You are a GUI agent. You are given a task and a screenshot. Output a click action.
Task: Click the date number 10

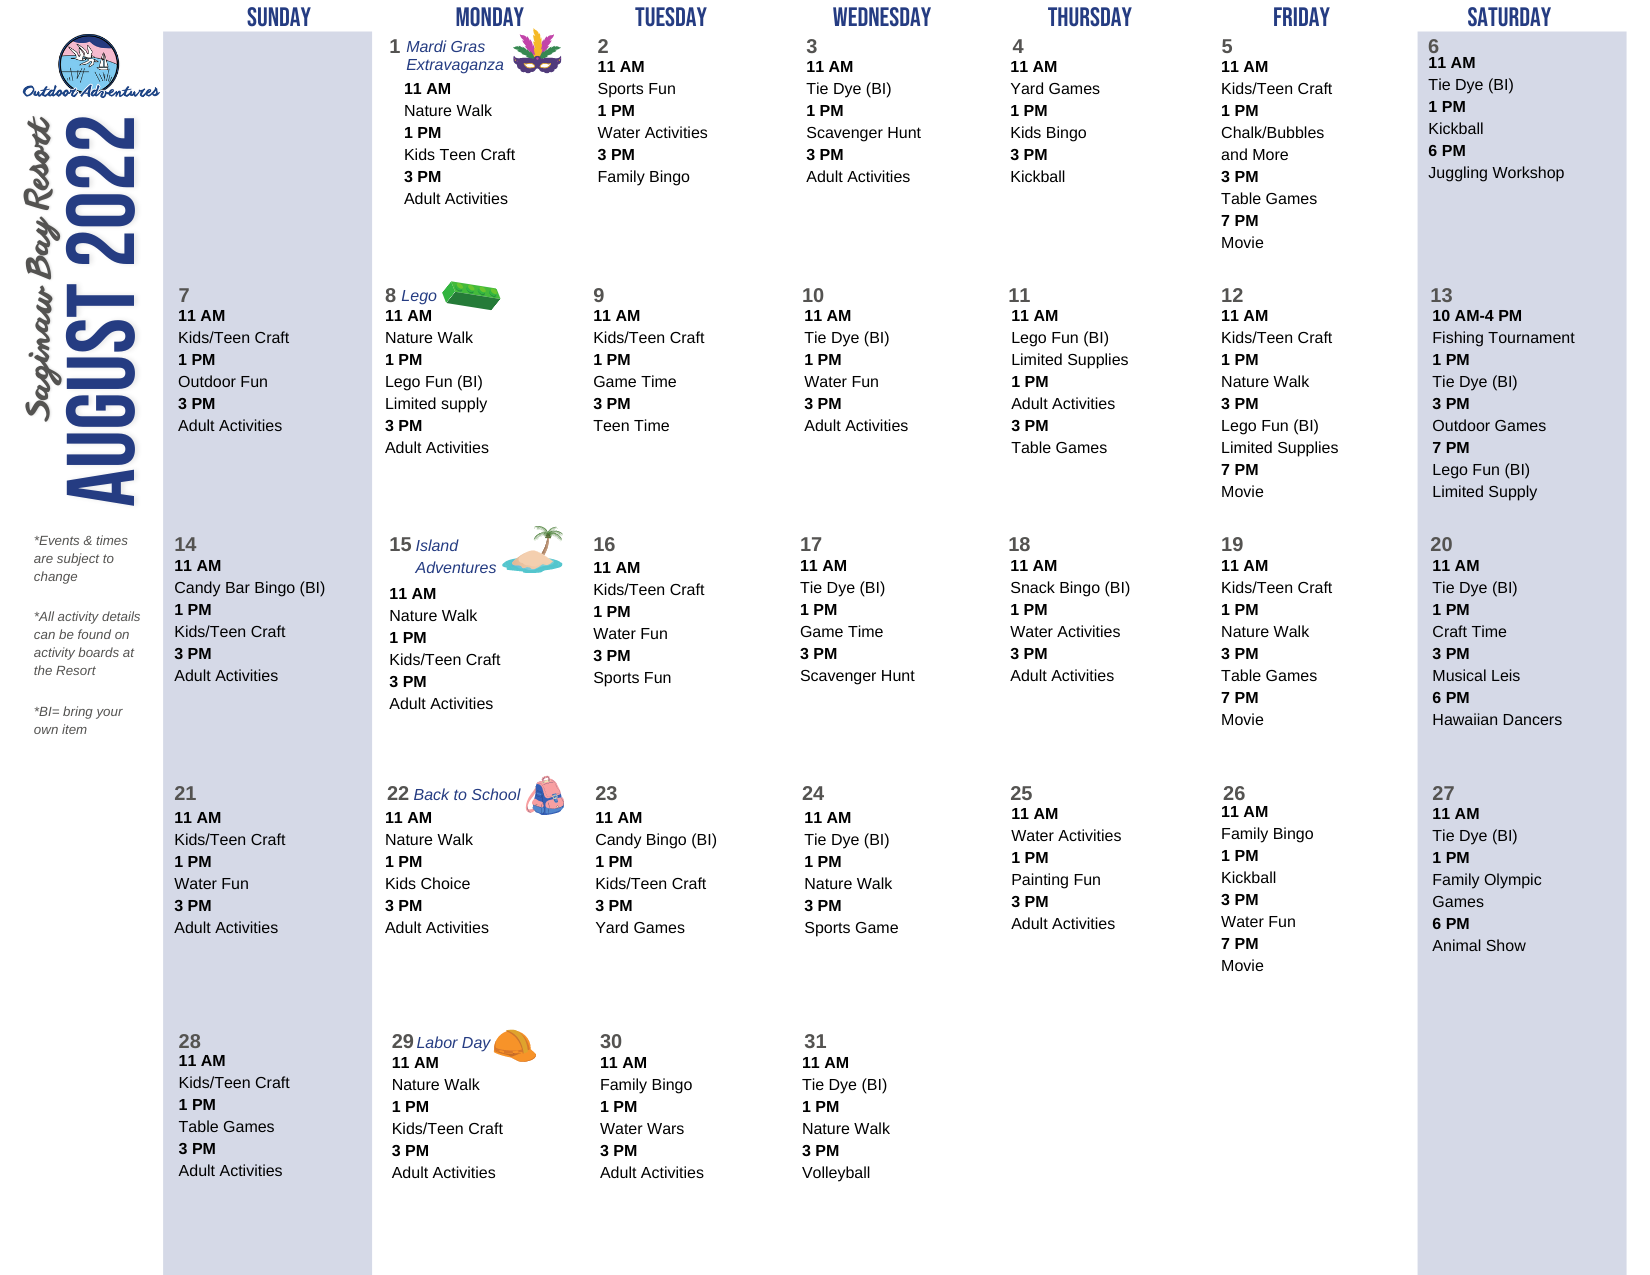tap(813, 295)
